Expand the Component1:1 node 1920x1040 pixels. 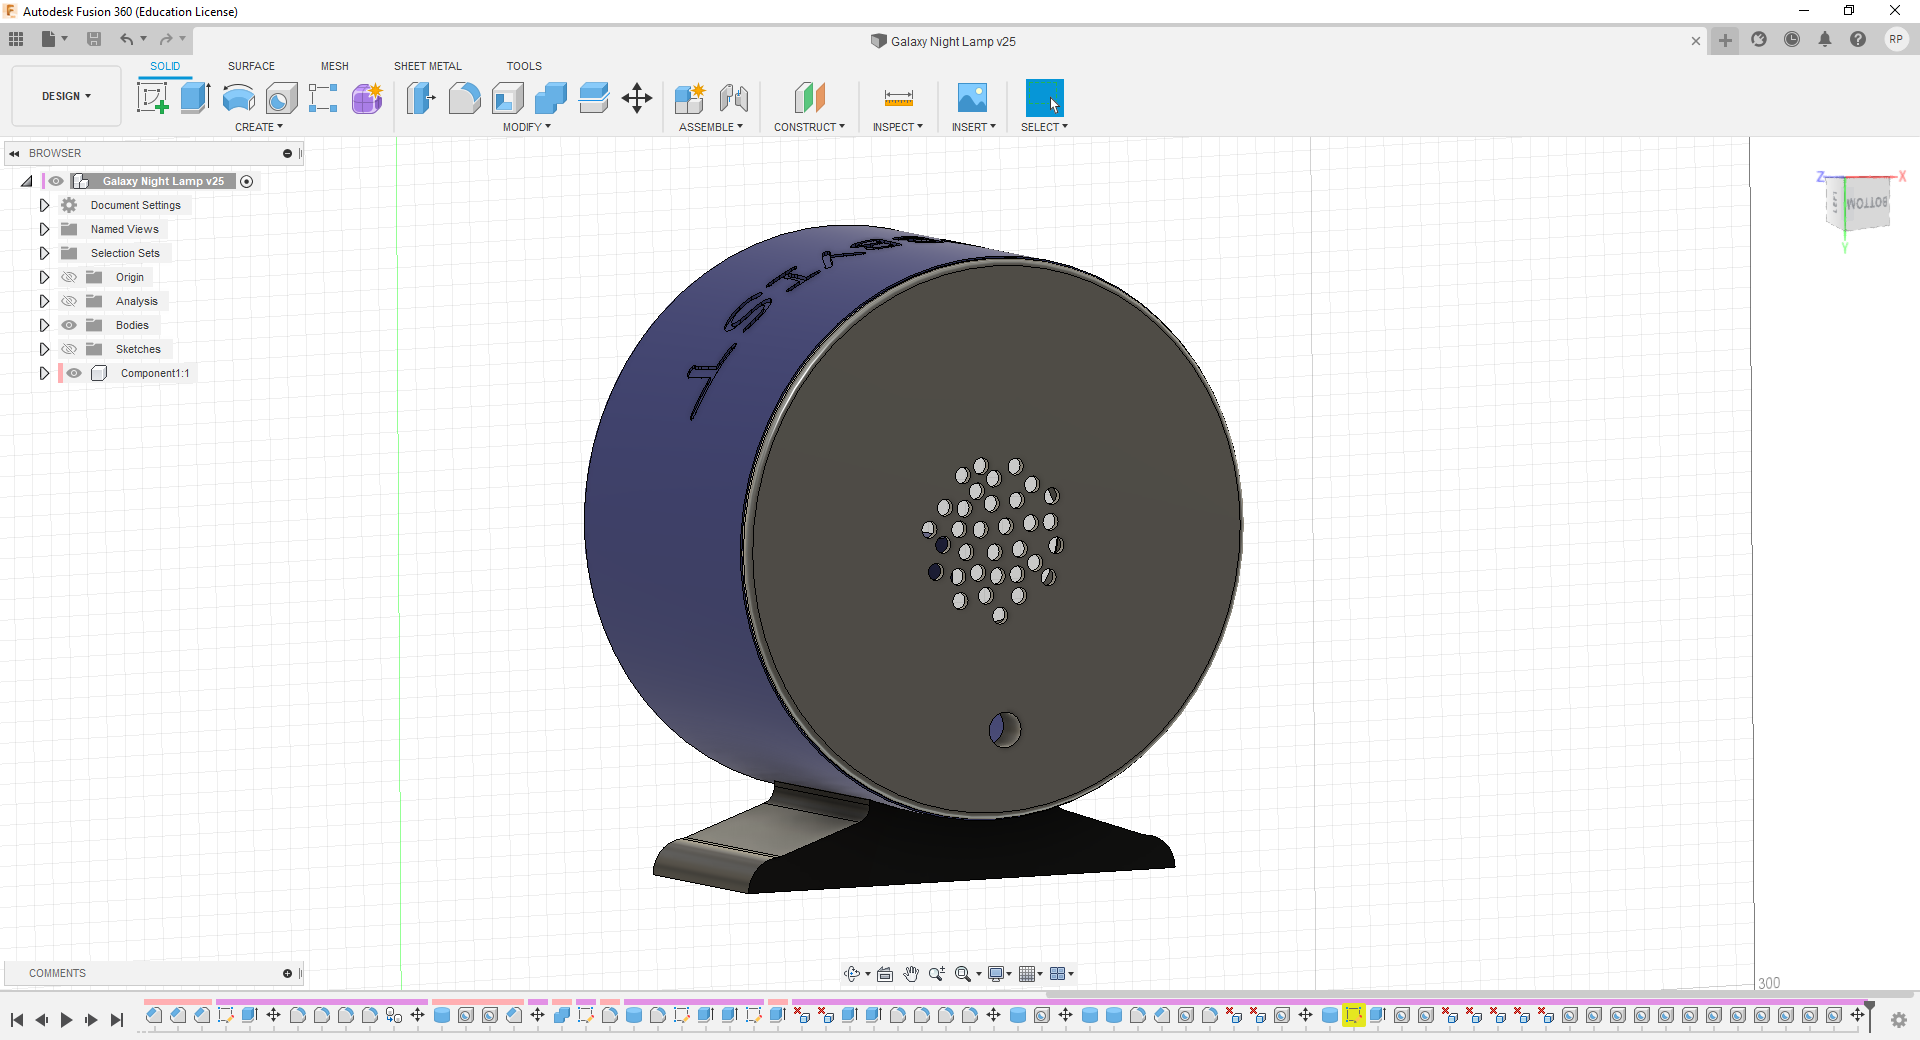point(44,373)
